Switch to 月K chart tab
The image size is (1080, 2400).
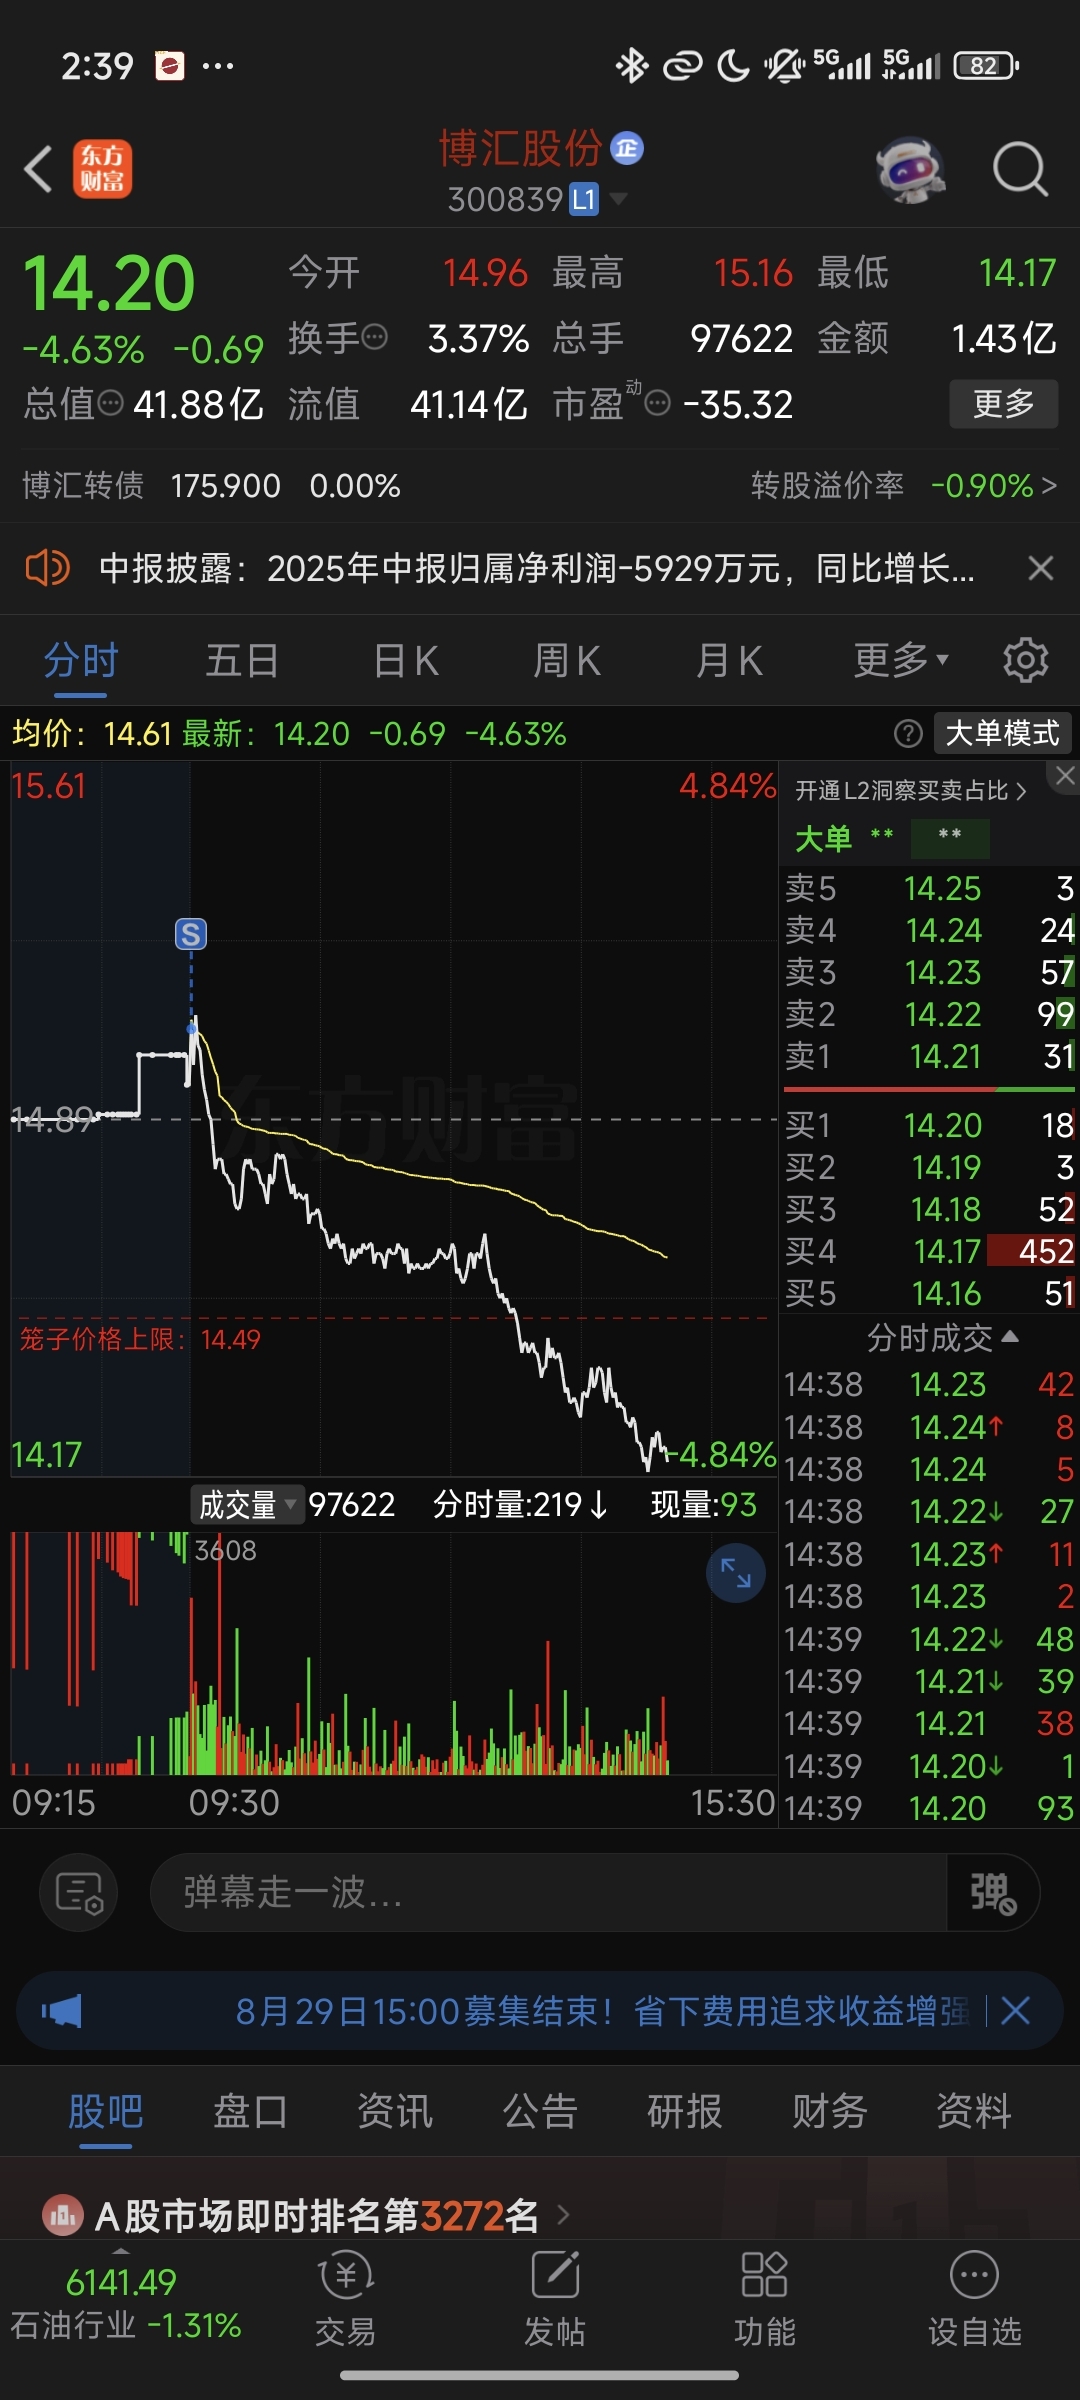tap(730, 661)
